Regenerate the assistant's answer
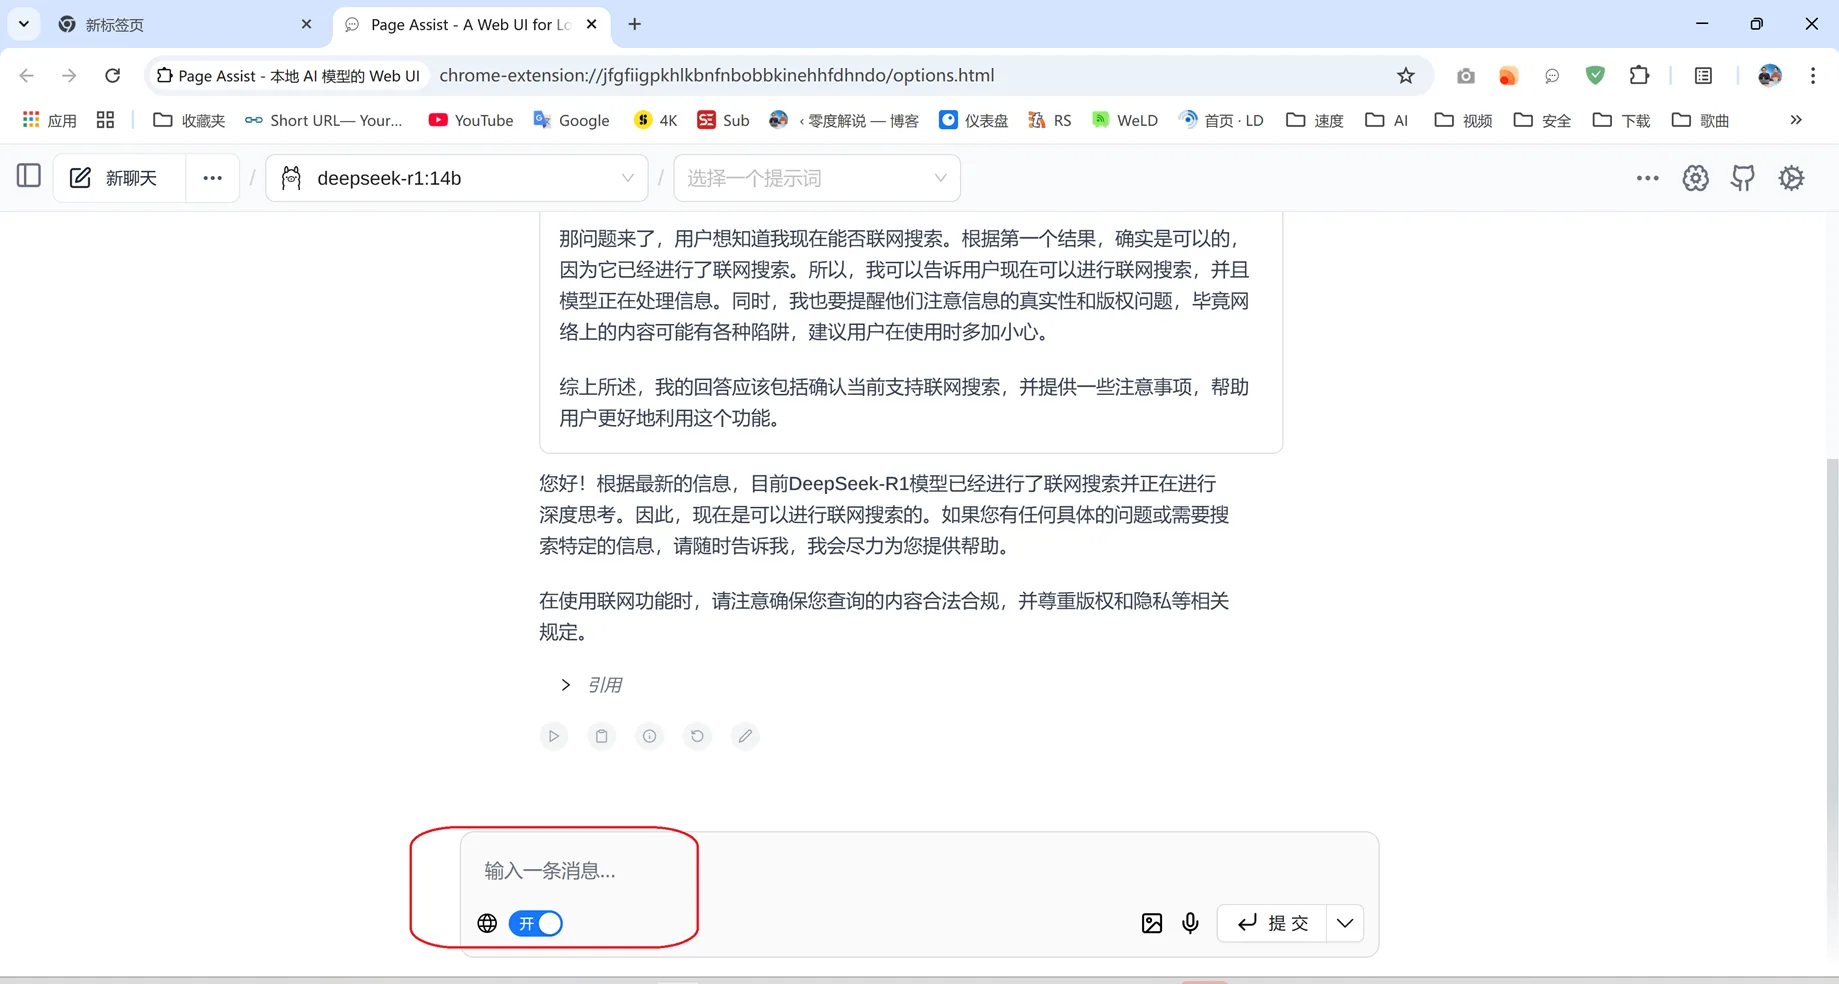The image size is (1839, 984). pos(697,736)
